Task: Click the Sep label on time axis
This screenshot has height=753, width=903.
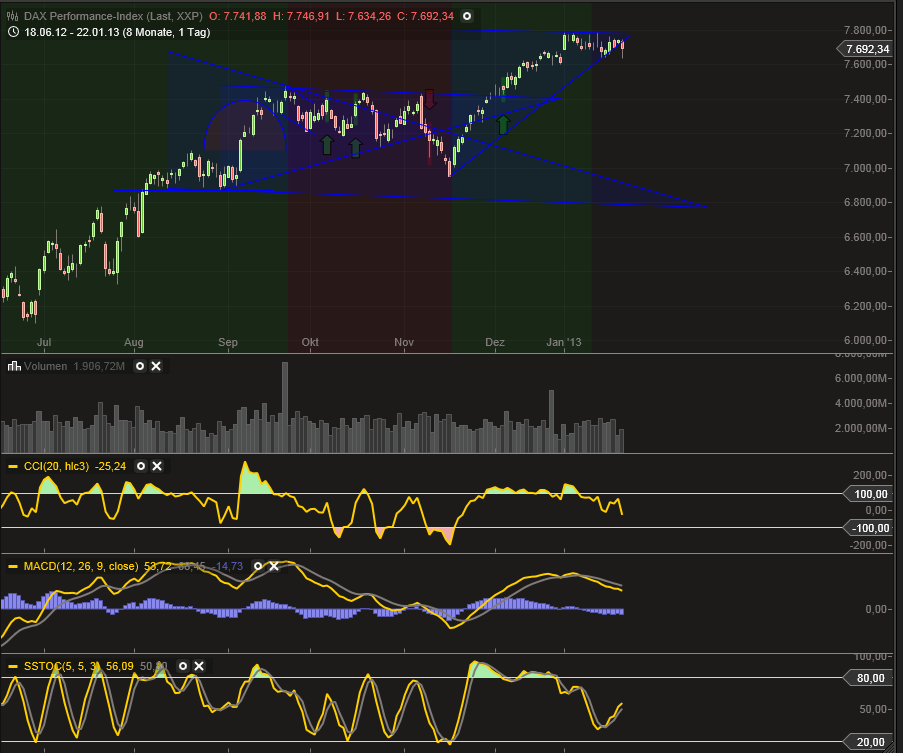Action: 228,342
